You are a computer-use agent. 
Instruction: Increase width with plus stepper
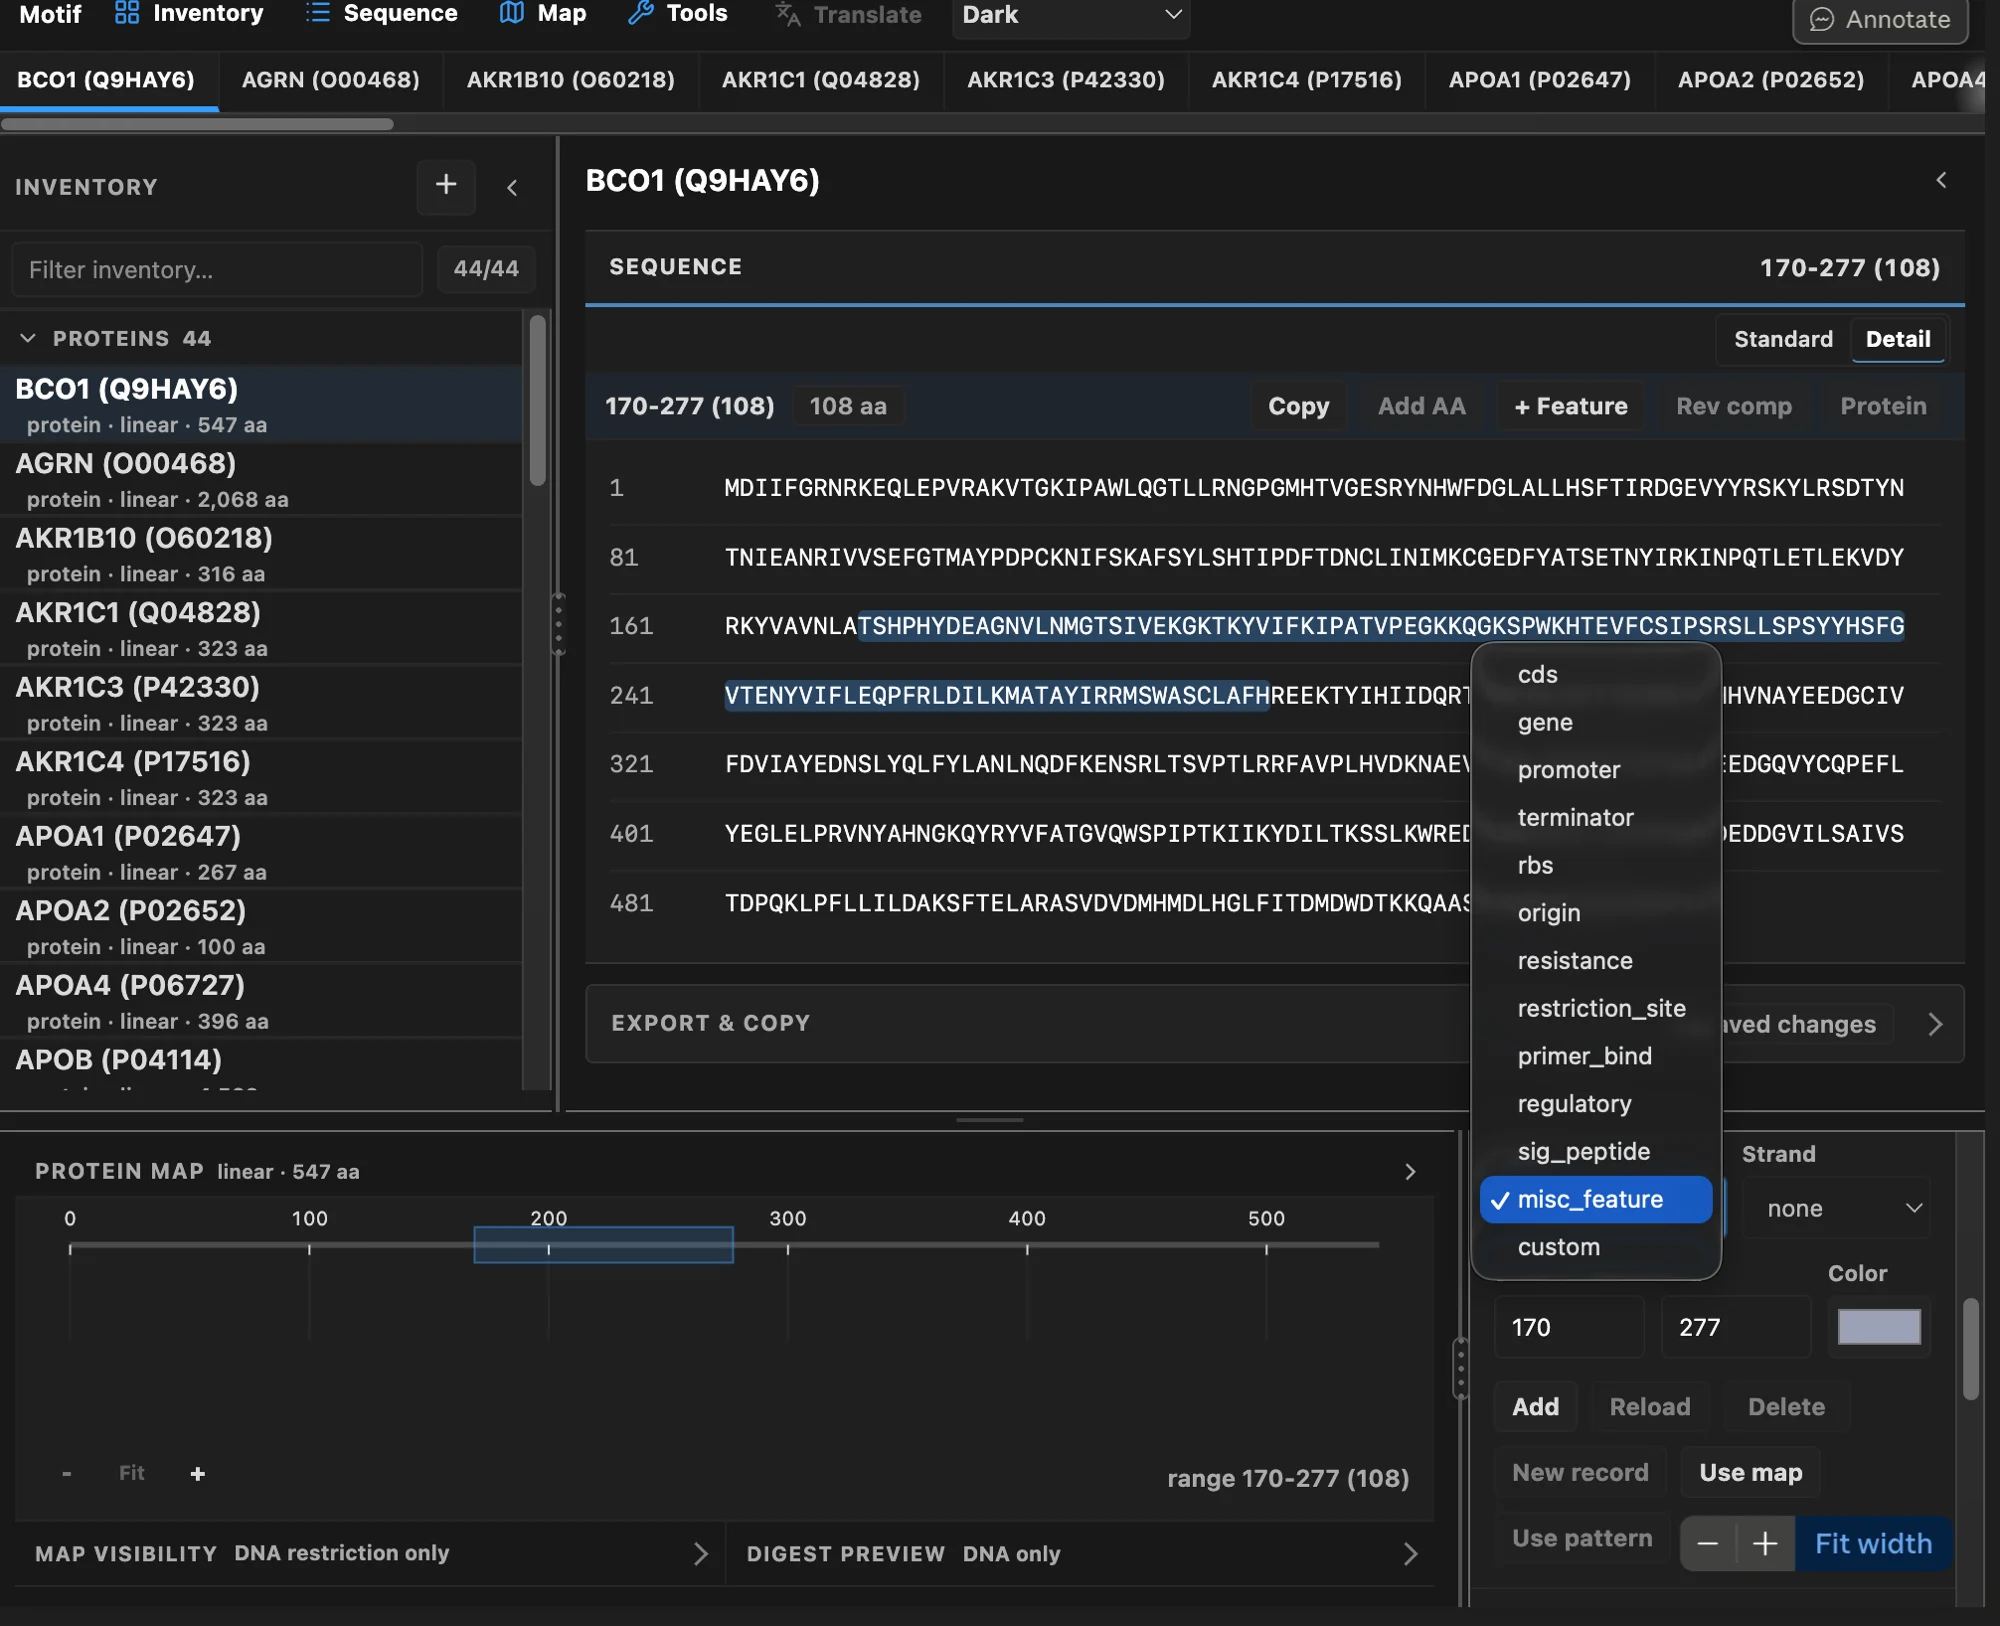[x=1765, y=1543]
